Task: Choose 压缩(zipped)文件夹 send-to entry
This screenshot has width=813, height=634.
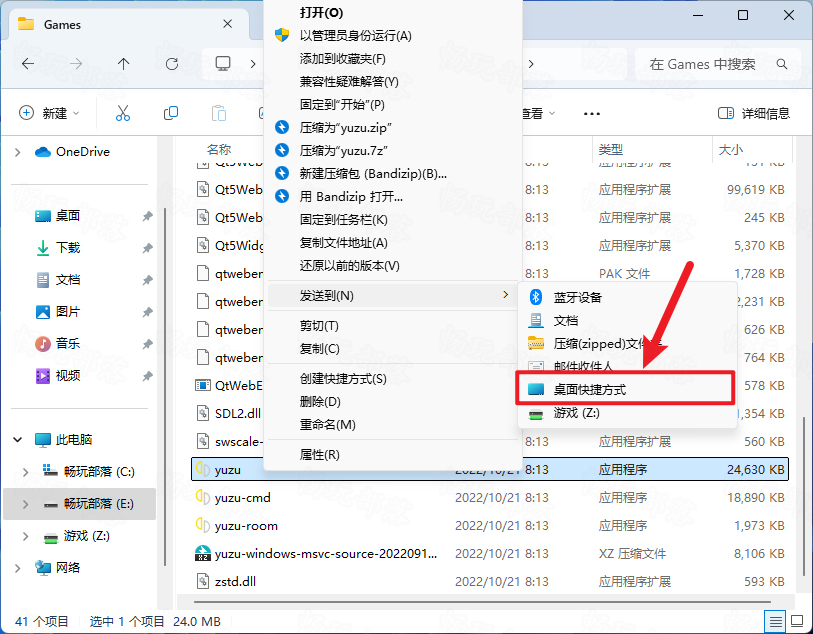Action: coord(627,343)
